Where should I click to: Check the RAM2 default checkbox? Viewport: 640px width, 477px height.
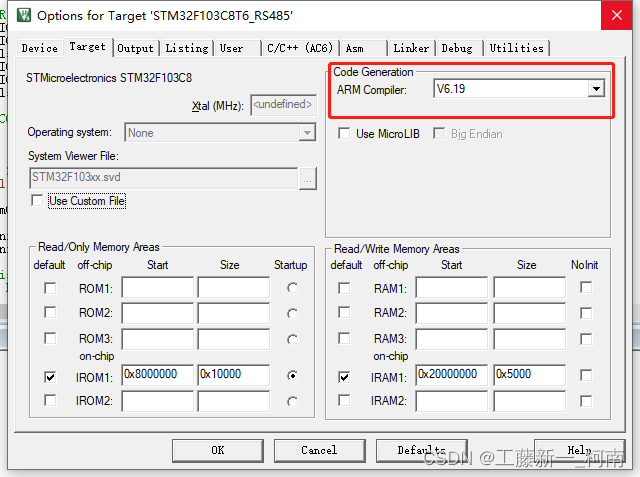tap(344, 313)
